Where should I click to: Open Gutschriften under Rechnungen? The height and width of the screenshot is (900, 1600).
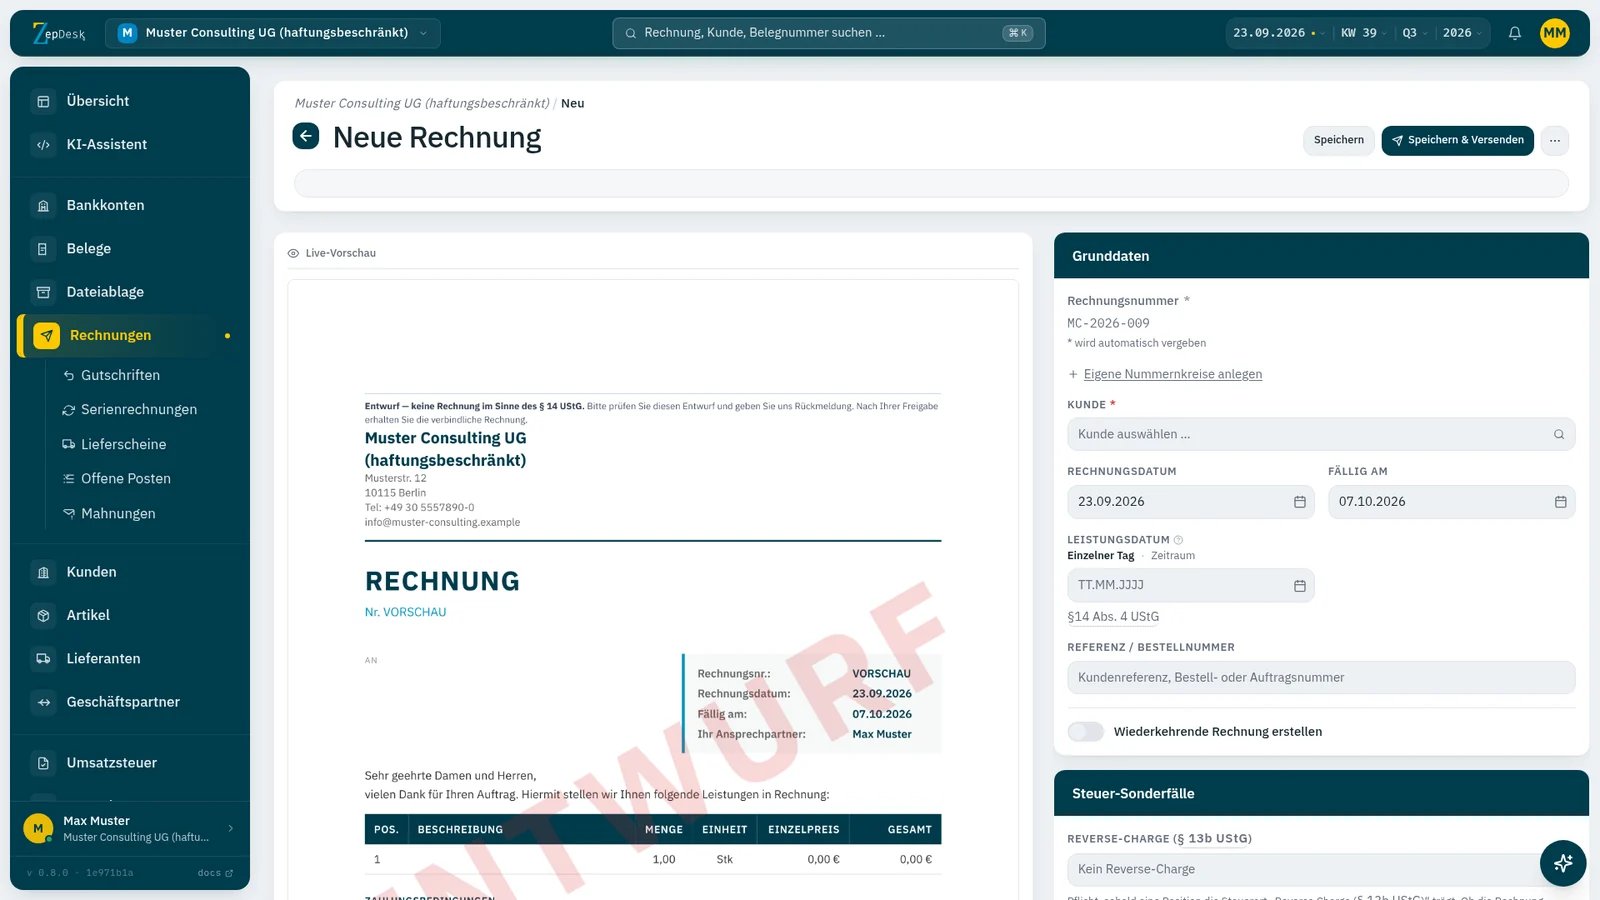click(120, 375)
